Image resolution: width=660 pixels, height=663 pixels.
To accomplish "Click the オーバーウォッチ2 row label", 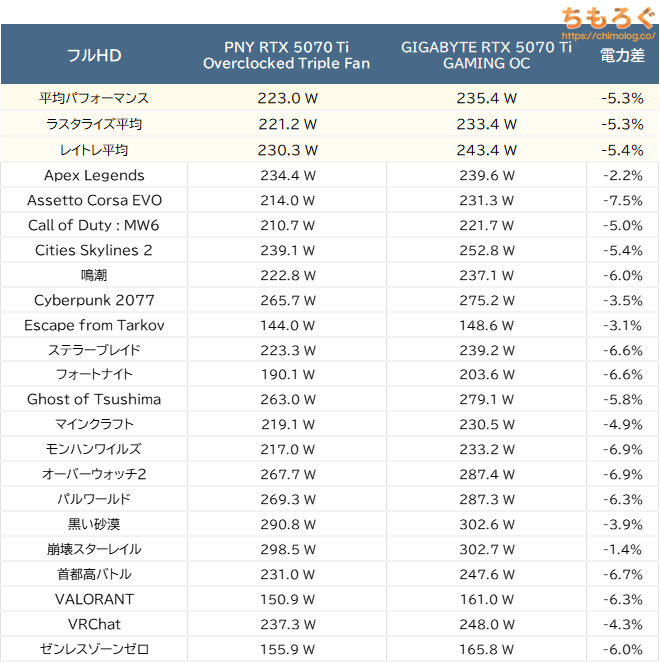I will [94, 474].
